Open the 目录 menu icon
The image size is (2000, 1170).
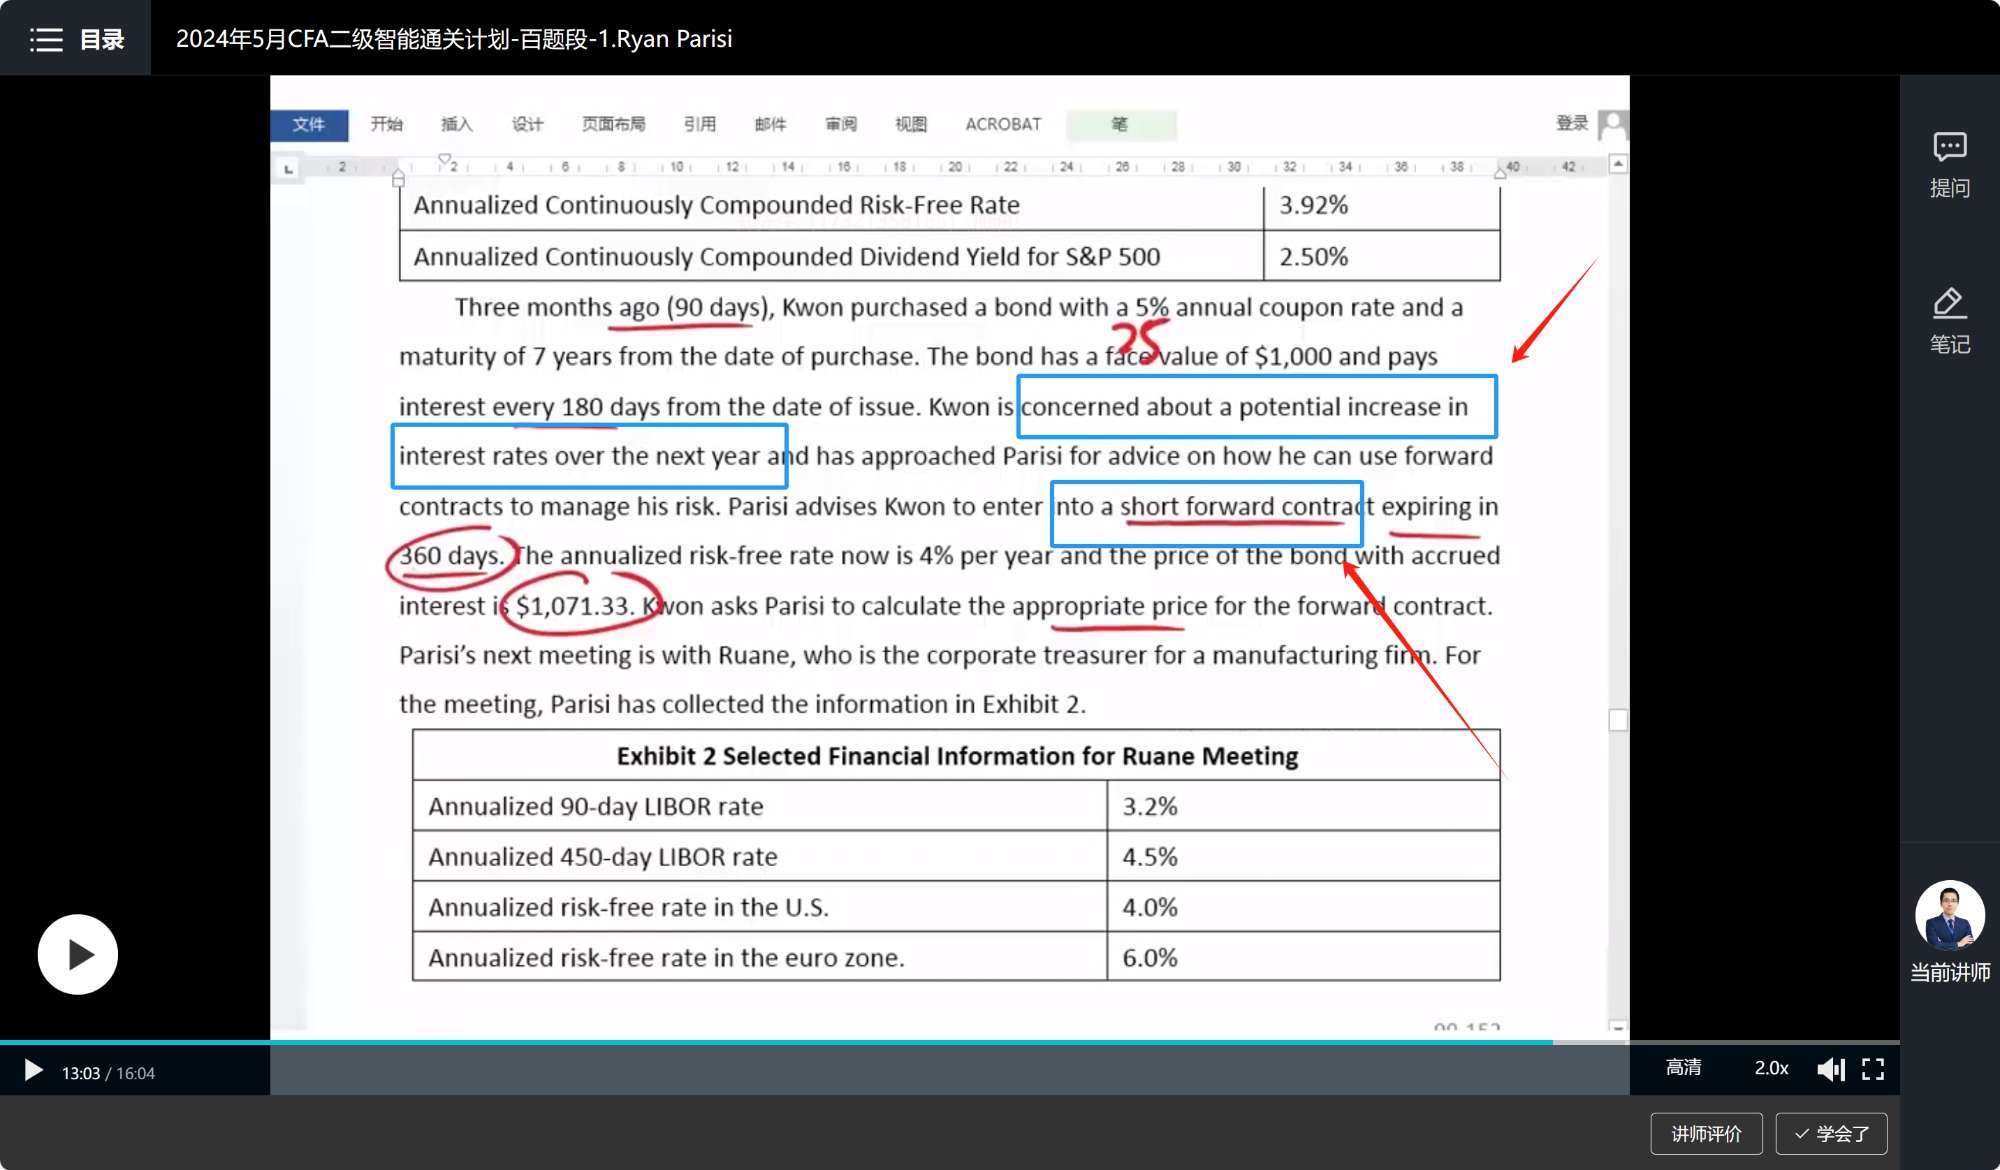click(46, 39)
